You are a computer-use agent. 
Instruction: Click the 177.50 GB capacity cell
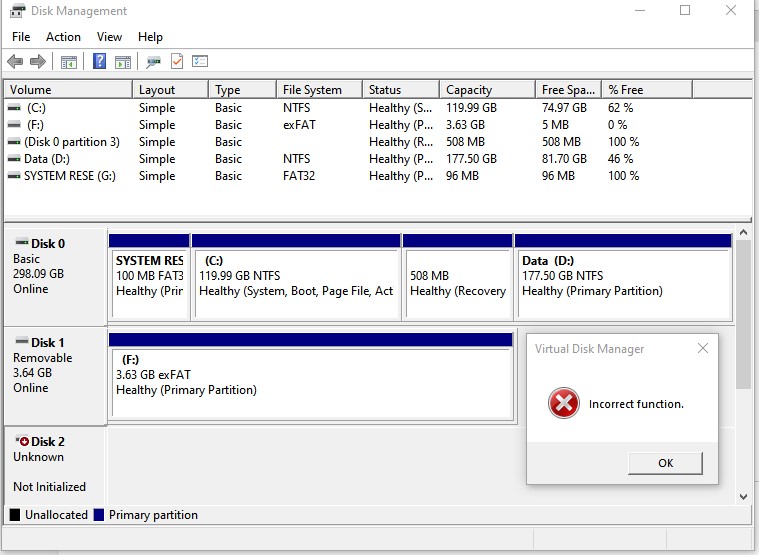pyautogui.click(x=471, y=159)
